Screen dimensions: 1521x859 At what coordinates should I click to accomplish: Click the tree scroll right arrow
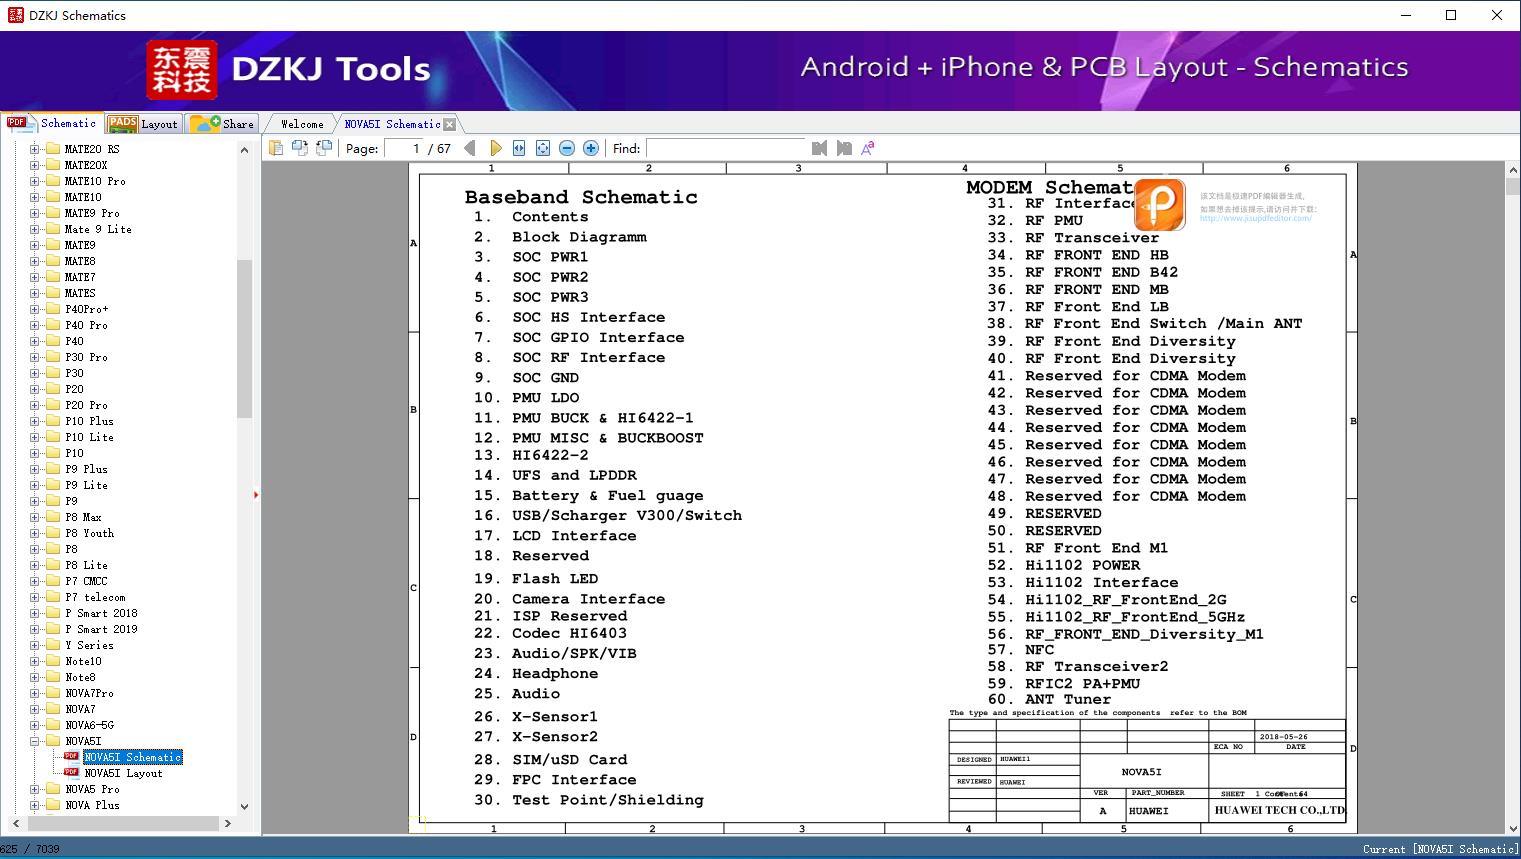click(x=228, y=823)
